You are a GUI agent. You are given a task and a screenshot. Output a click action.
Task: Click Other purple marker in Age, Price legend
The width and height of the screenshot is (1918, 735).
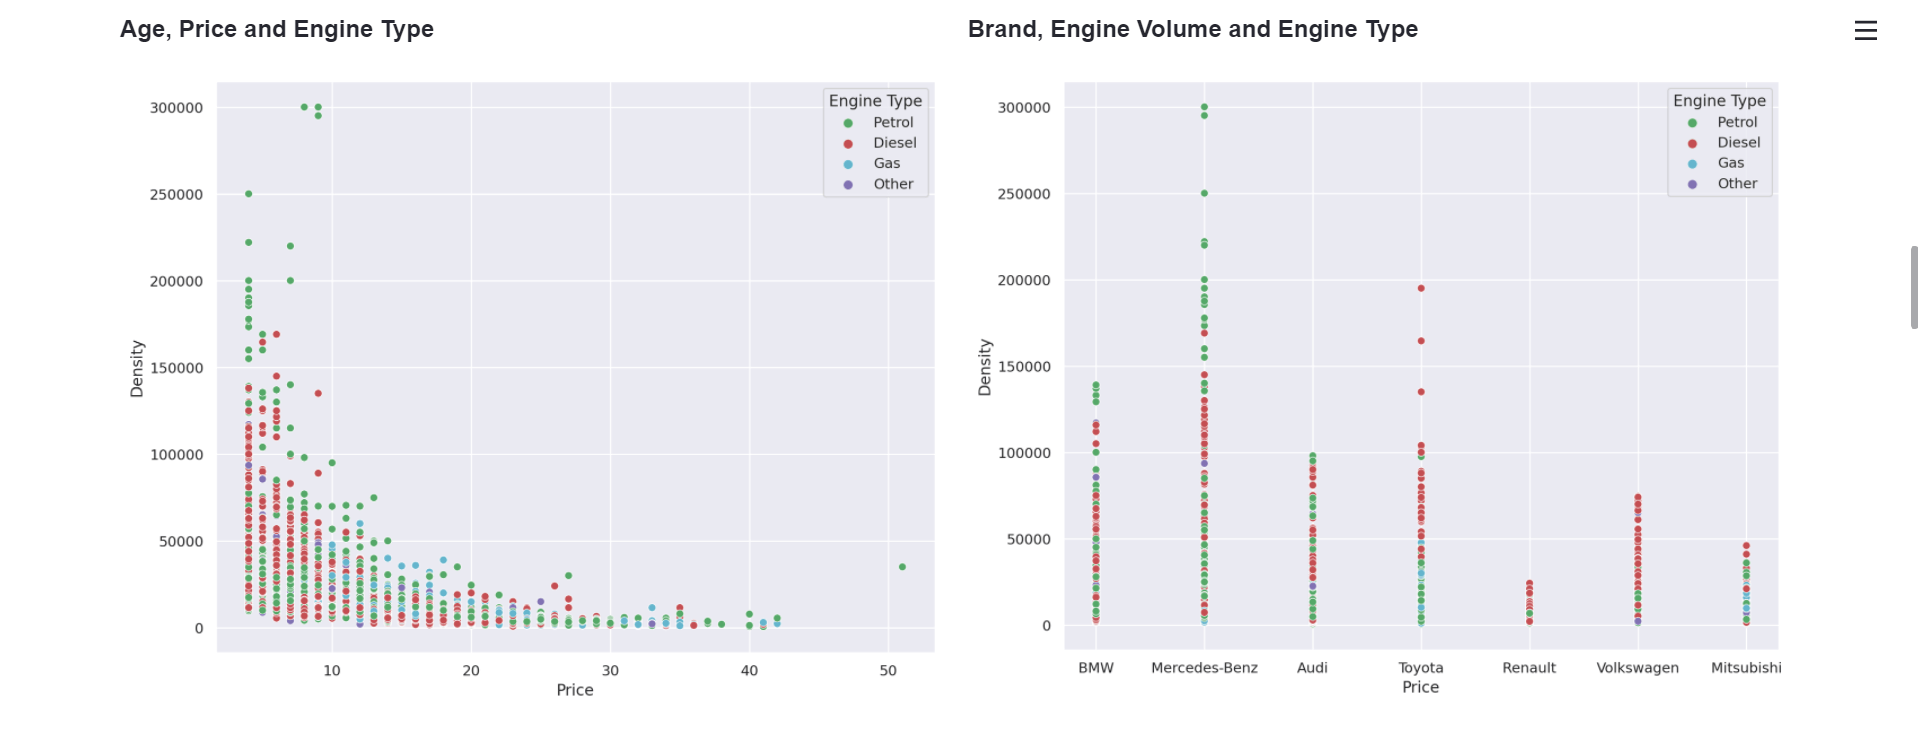pyautogui.click(x=848, y=185)
